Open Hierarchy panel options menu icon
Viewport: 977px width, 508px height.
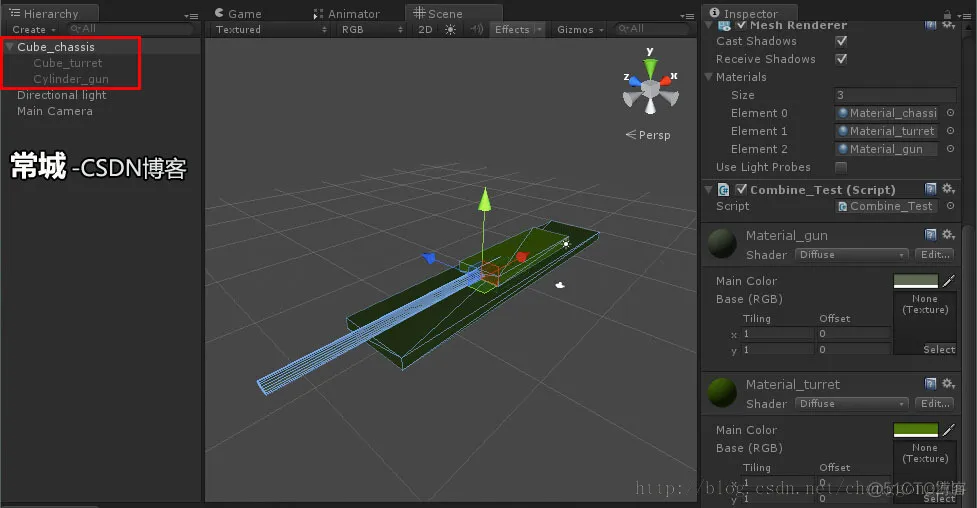point(191,16)
